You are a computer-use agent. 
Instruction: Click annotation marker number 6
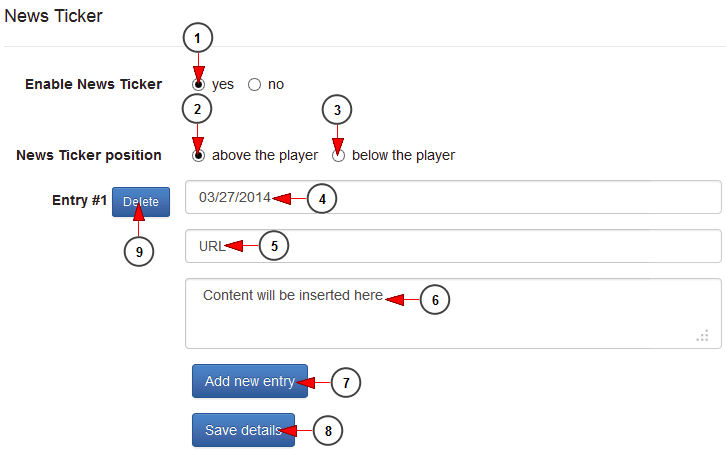(435, 299)
